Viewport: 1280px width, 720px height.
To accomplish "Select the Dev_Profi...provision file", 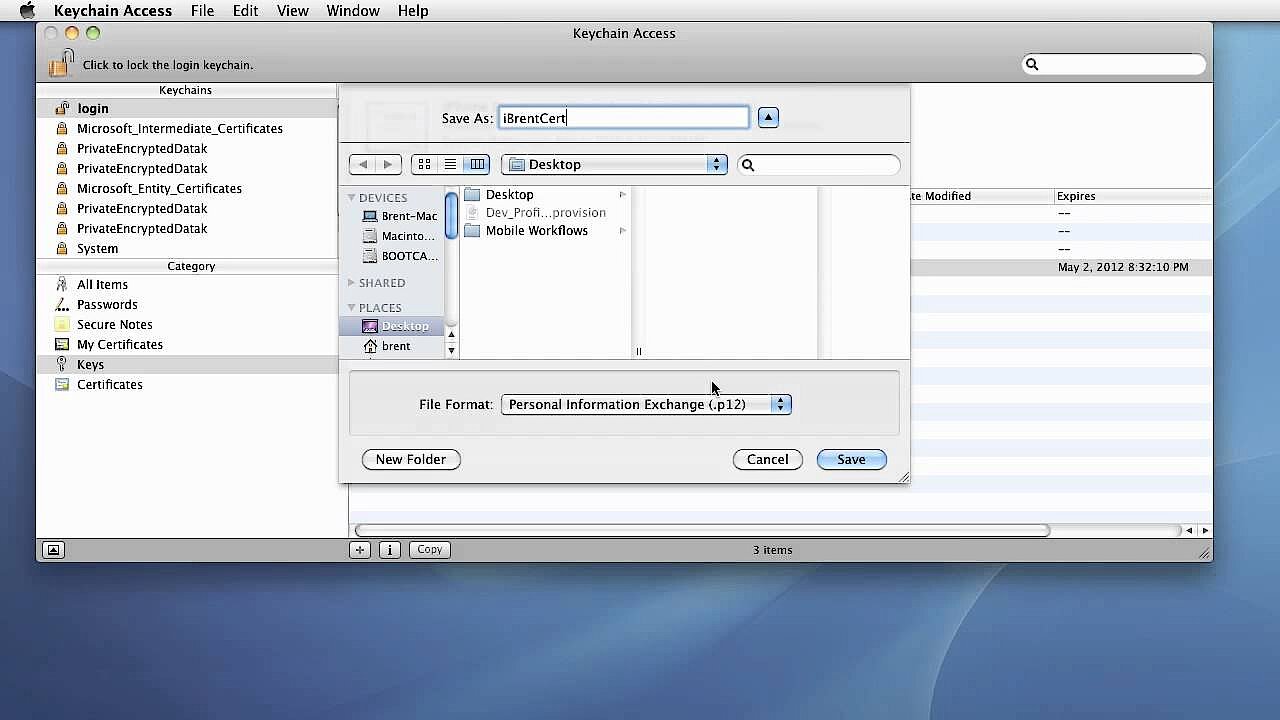I will [x=545, y=212].
